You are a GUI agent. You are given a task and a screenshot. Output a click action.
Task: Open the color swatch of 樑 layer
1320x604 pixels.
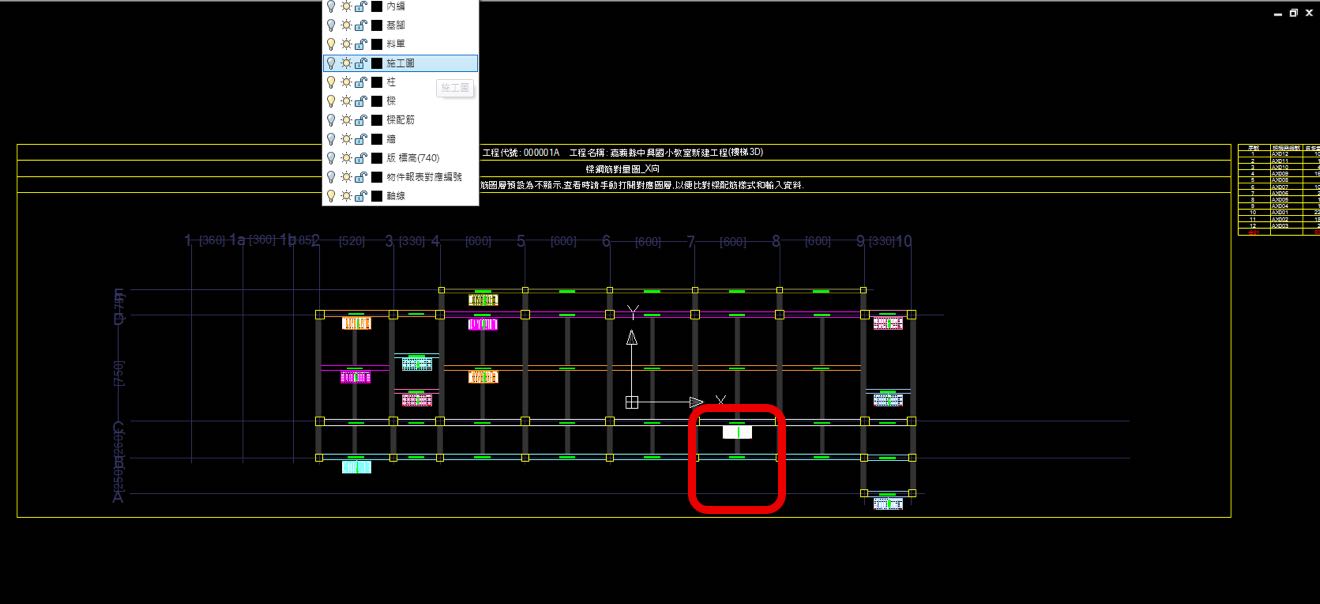pos(377,101)
